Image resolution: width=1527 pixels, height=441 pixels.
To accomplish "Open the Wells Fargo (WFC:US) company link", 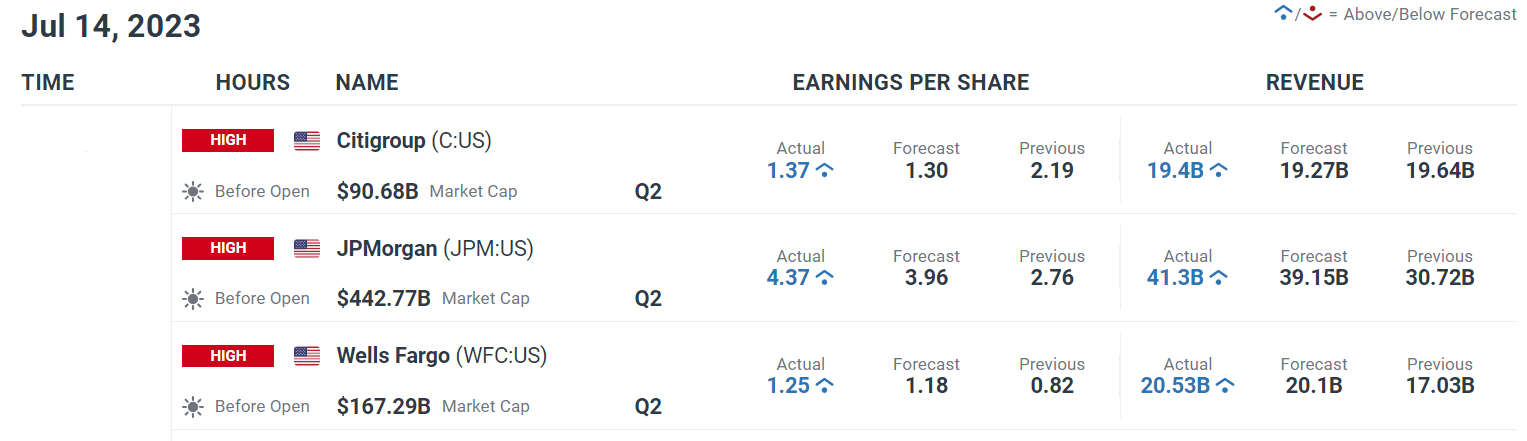I will coord(442,356).
